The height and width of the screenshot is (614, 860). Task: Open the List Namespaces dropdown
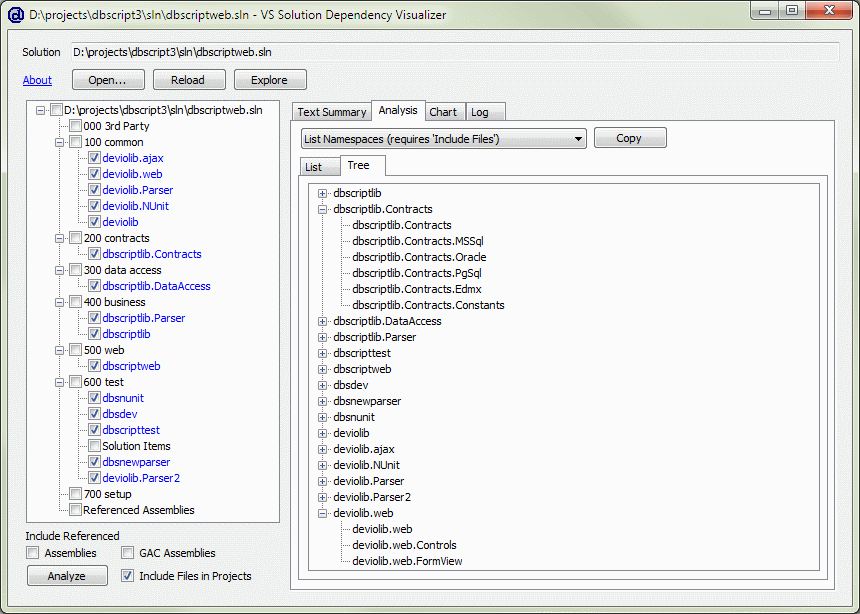444,139
